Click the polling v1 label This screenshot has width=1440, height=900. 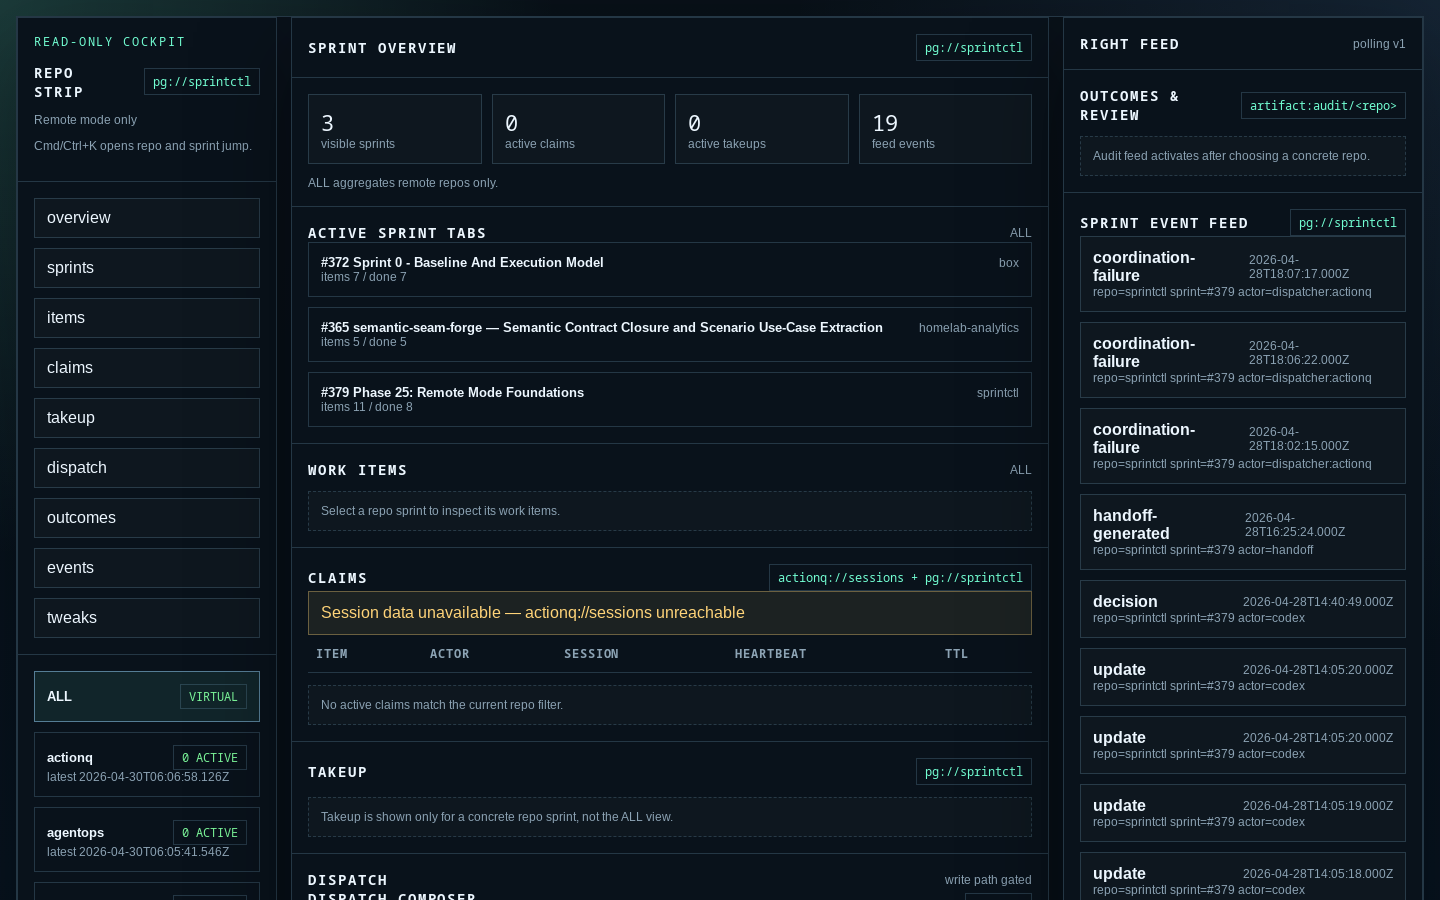tap(1379, 44)
